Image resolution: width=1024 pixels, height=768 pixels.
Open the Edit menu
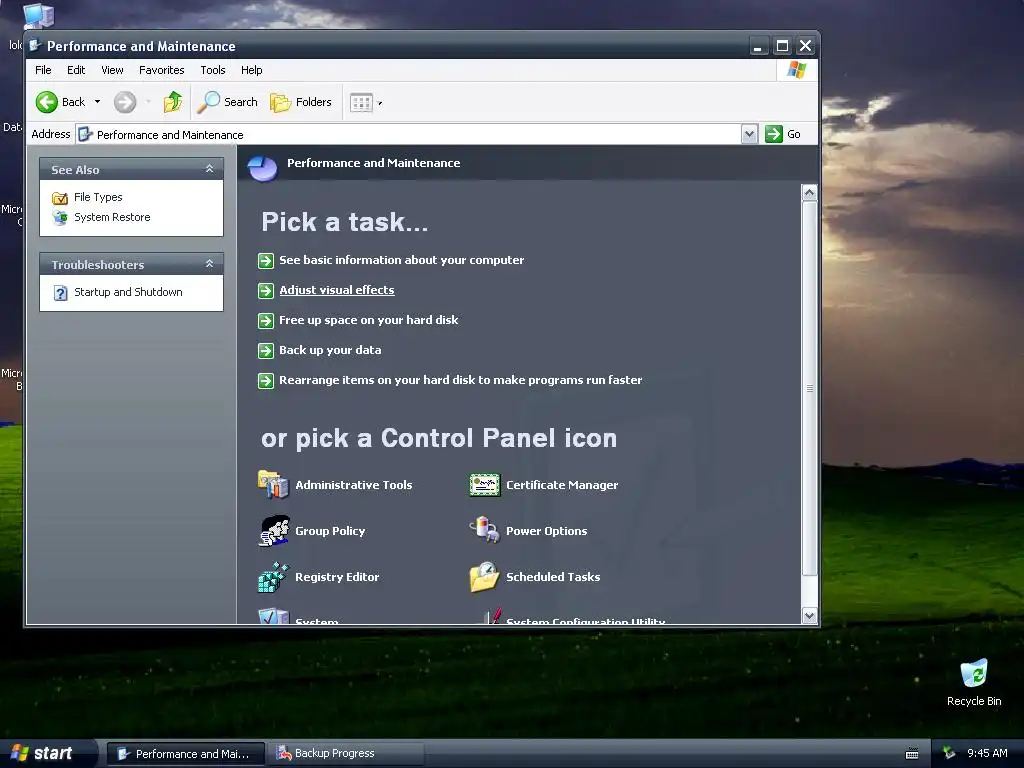[x=76, y=70]
